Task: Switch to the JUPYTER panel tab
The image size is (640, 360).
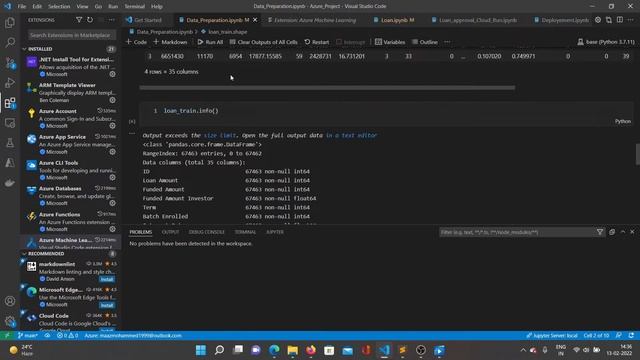Action: (x=275, y=232)
